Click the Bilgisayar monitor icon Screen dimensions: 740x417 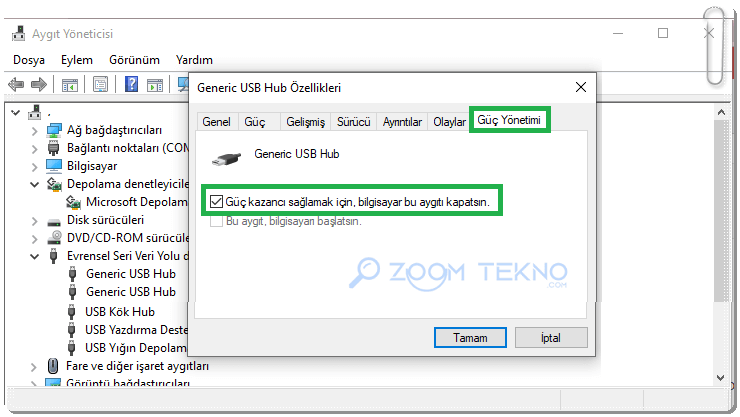click(54, 166)
